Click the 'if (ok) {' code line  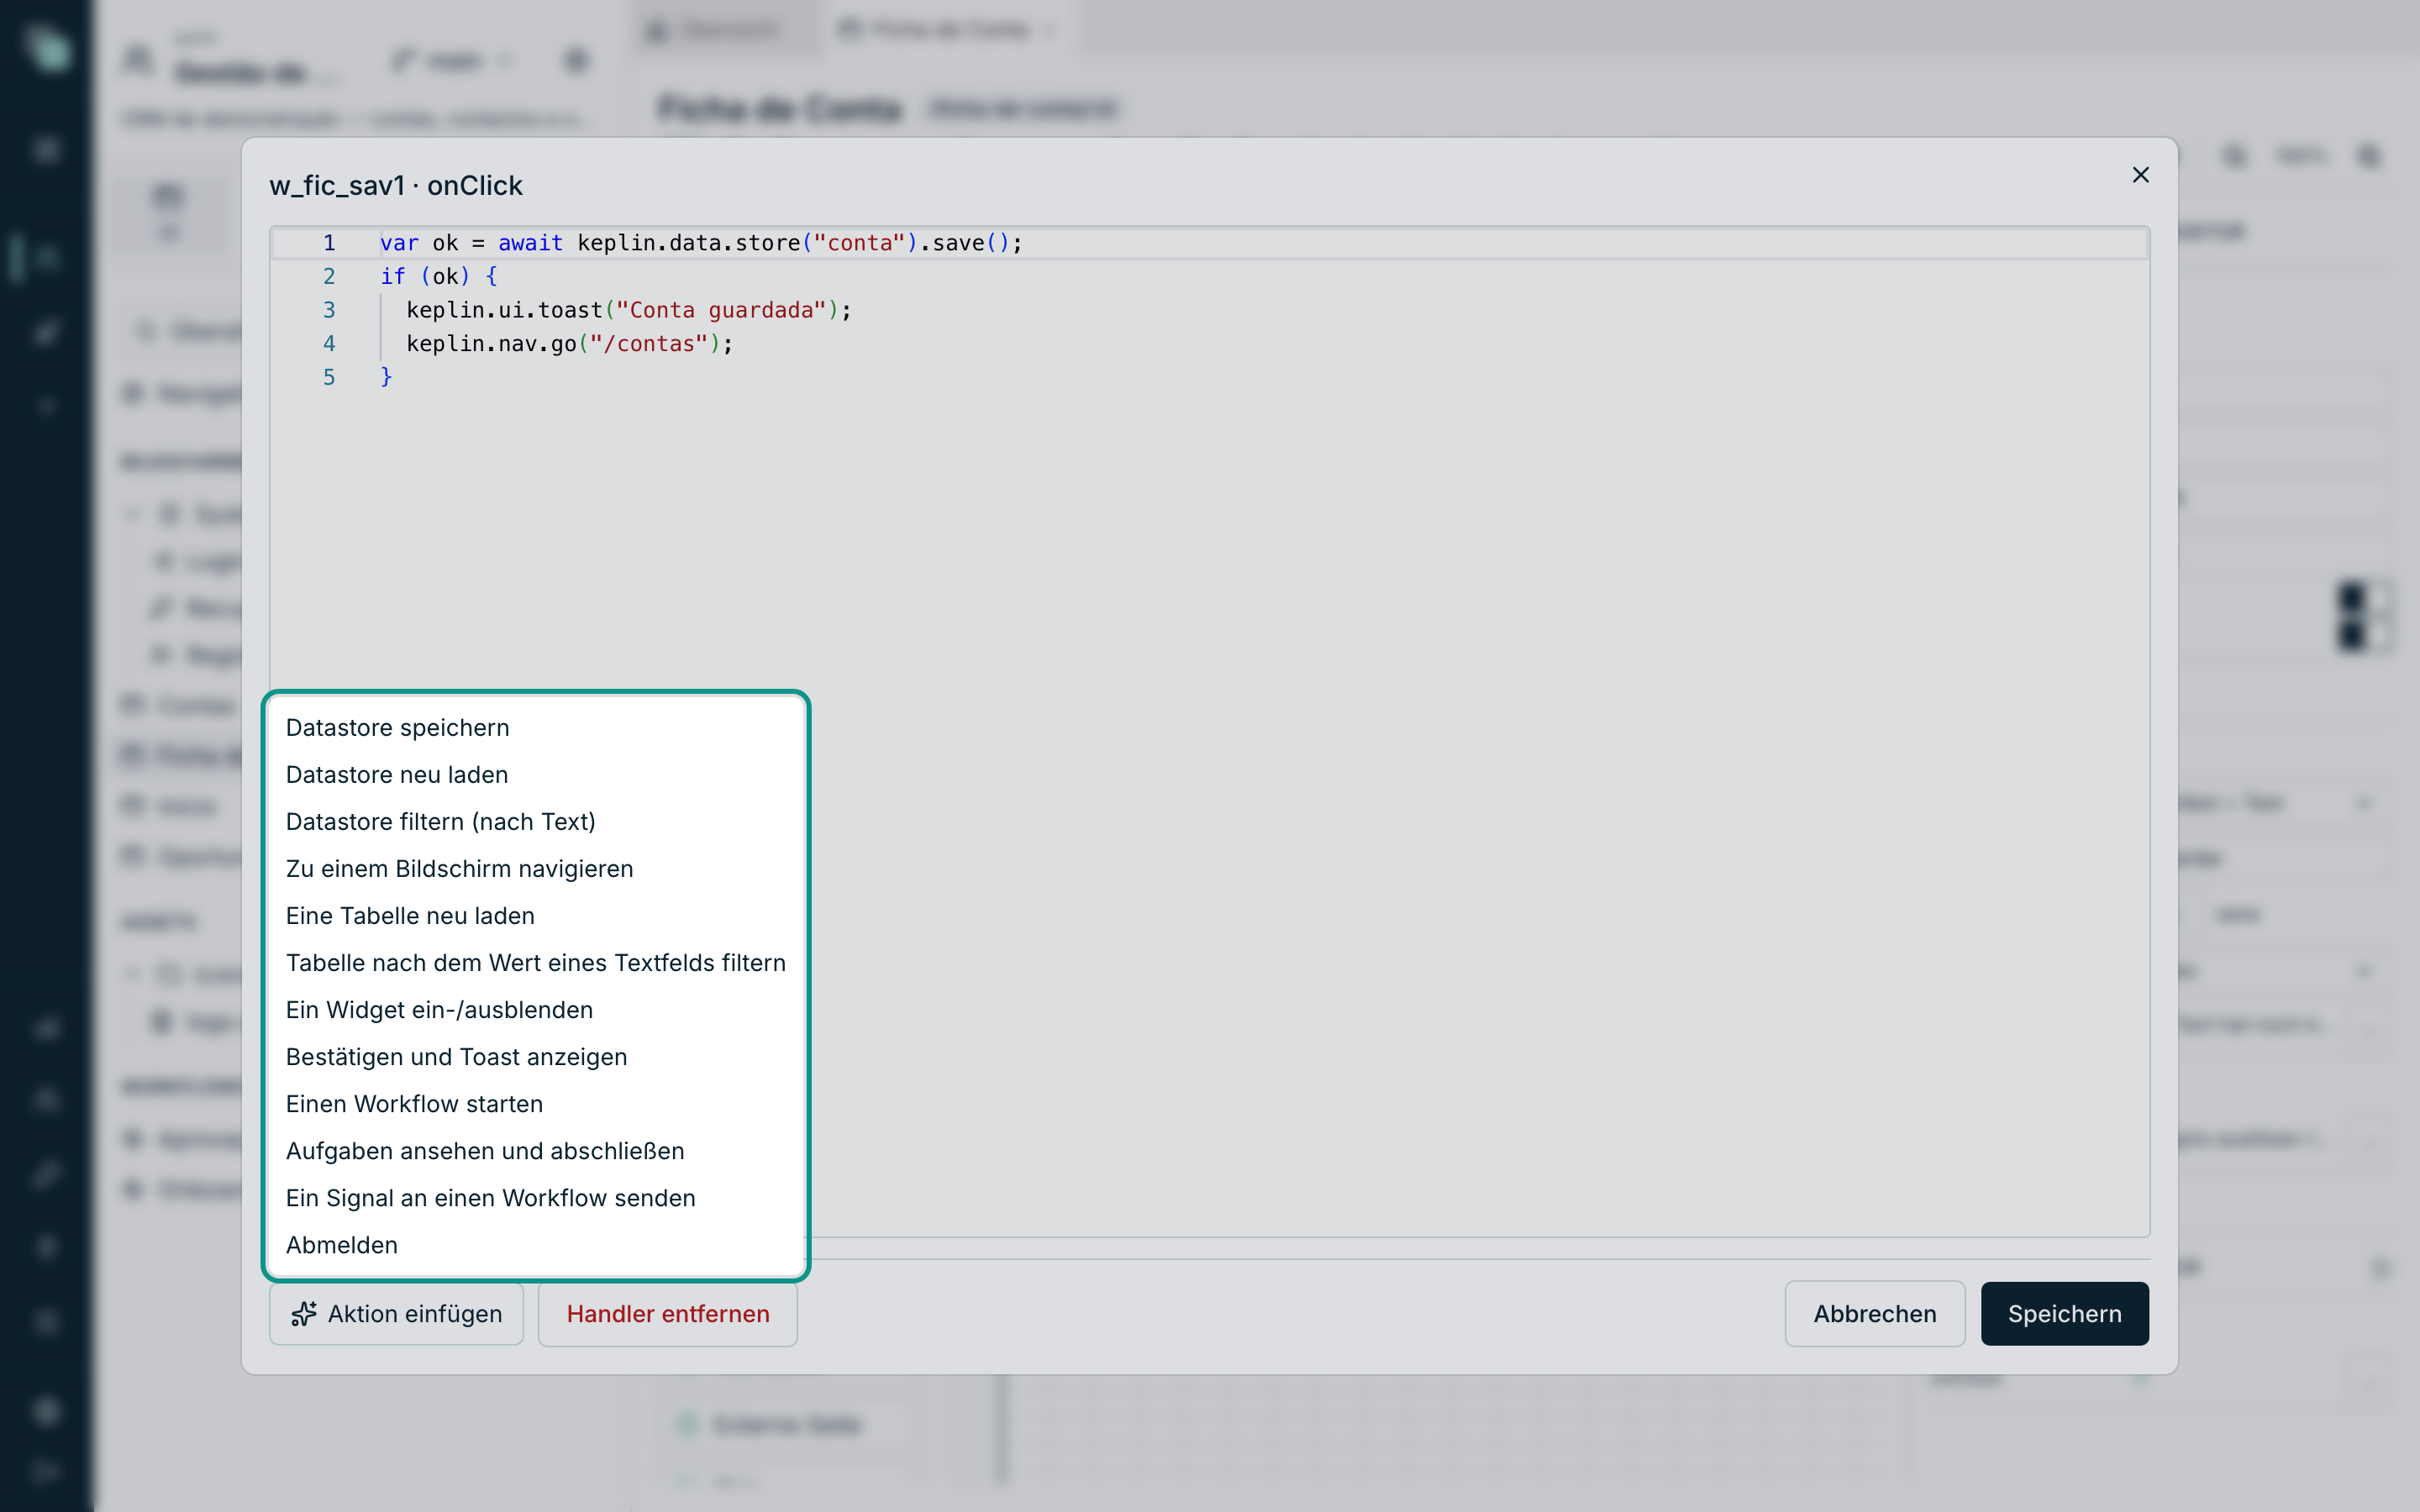438,276
